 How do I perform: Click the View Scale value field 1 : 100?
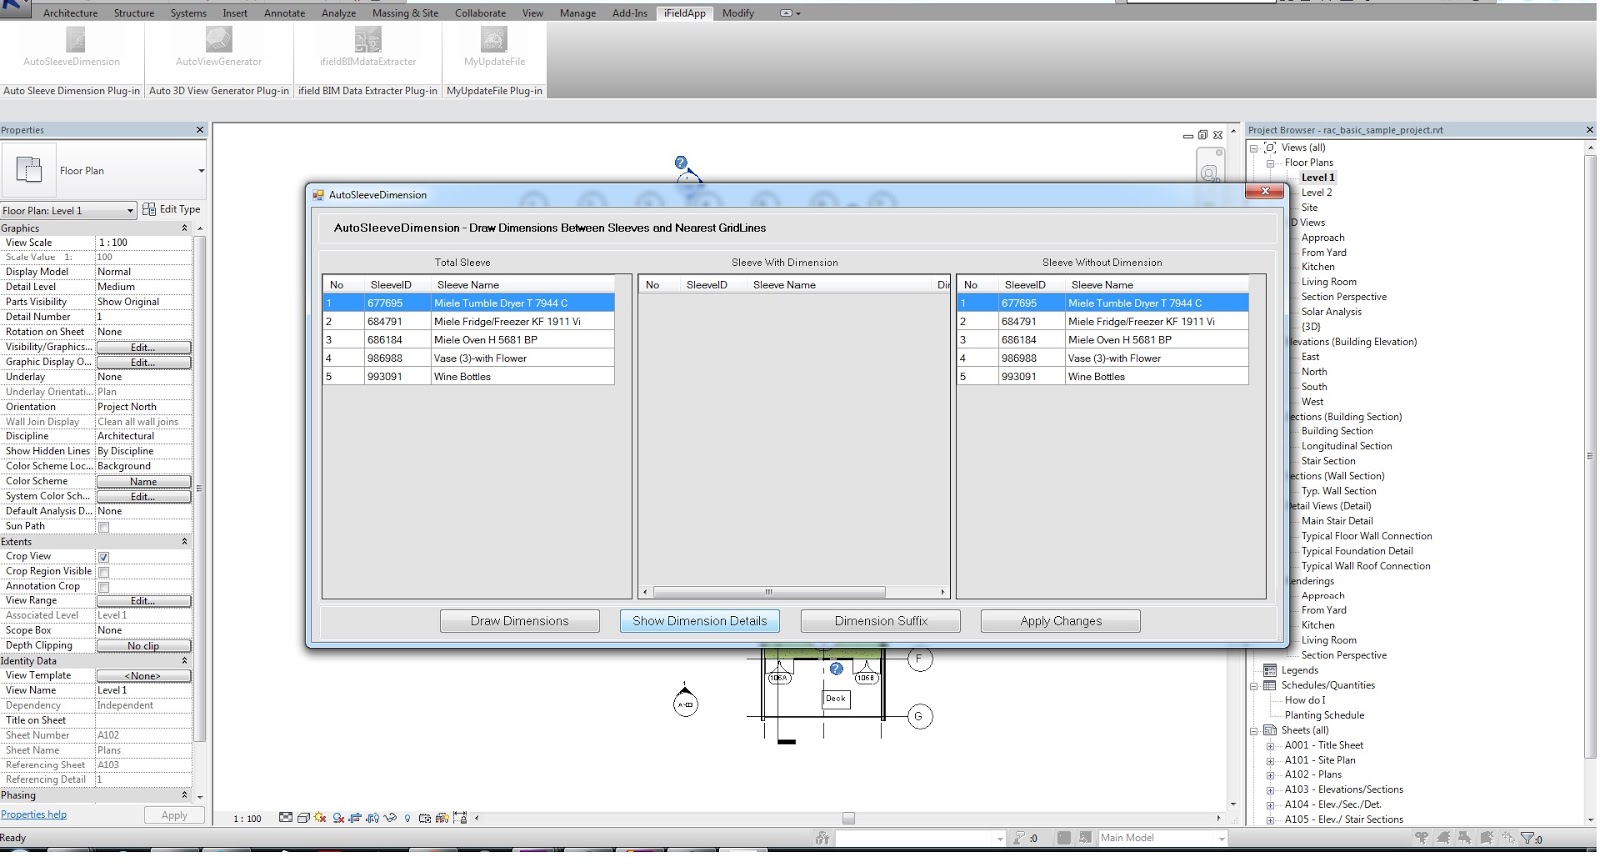[143, 243]
